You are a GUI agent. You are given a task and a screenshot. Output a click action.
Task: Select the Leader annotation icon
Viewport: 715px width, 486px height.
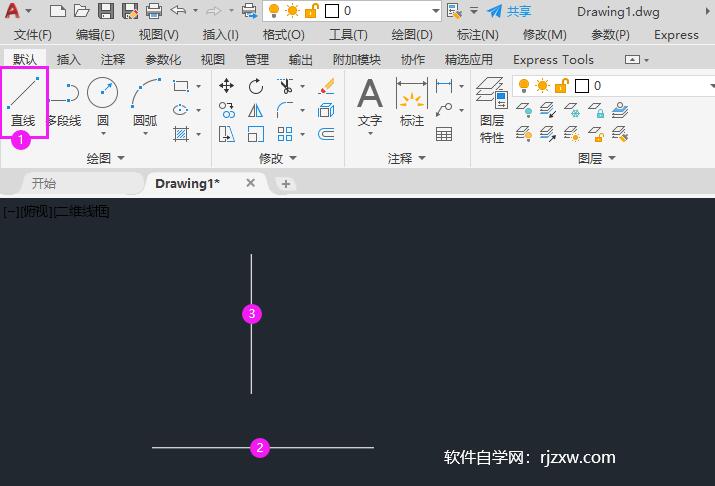[x=444, y=110]
